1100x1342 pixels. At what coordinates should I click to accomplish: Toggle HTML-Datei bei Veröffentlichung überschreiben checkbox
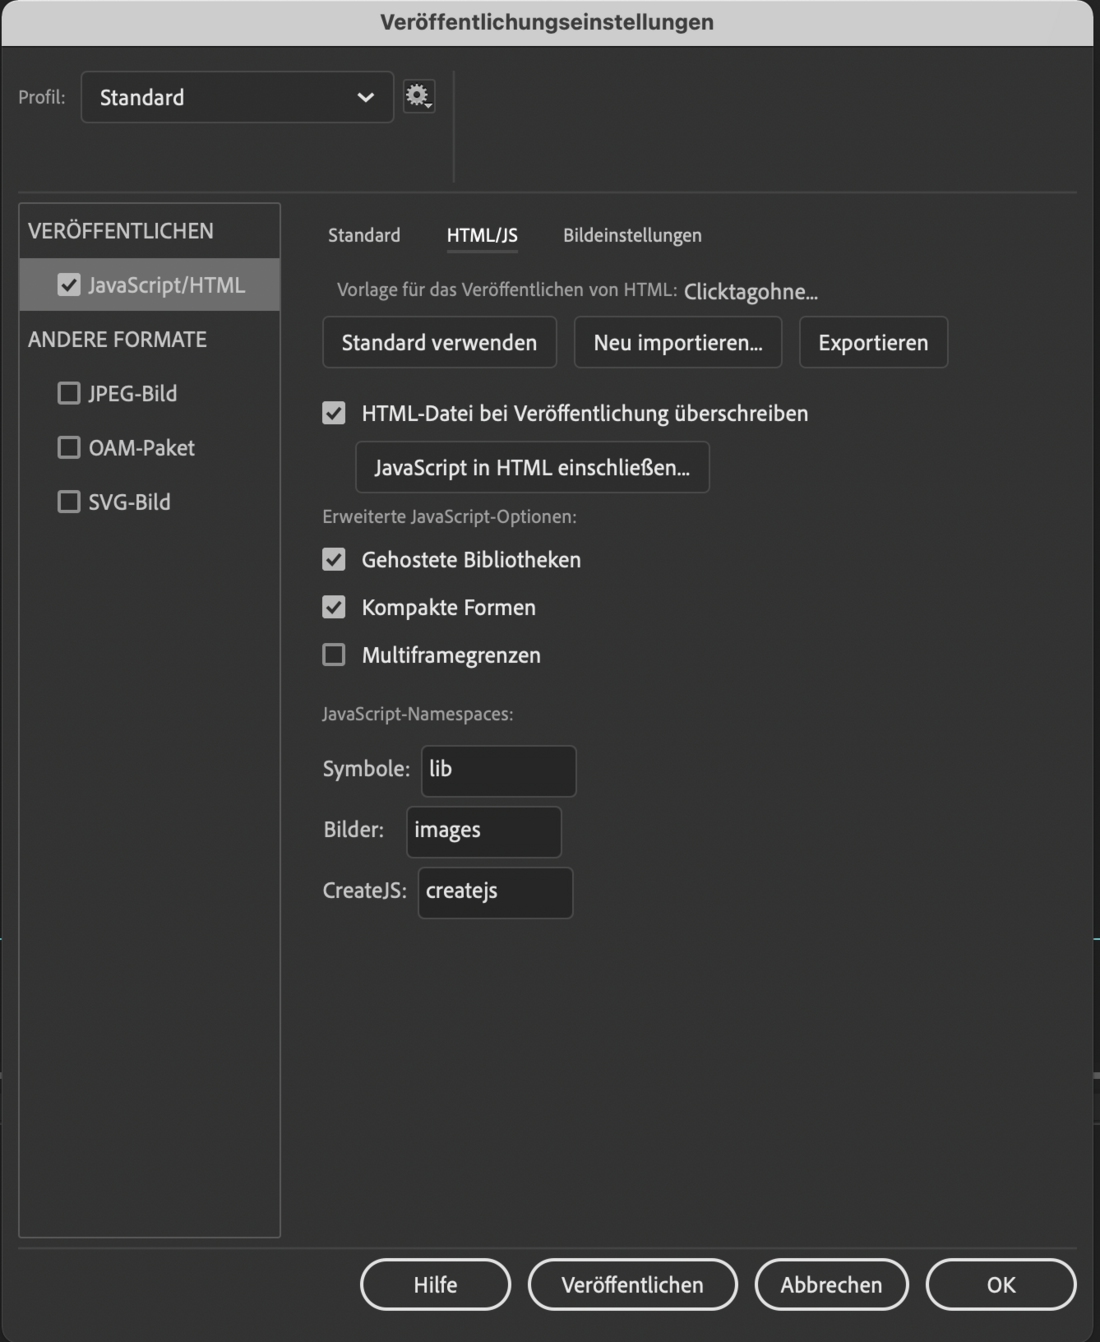tap(334, 413)
